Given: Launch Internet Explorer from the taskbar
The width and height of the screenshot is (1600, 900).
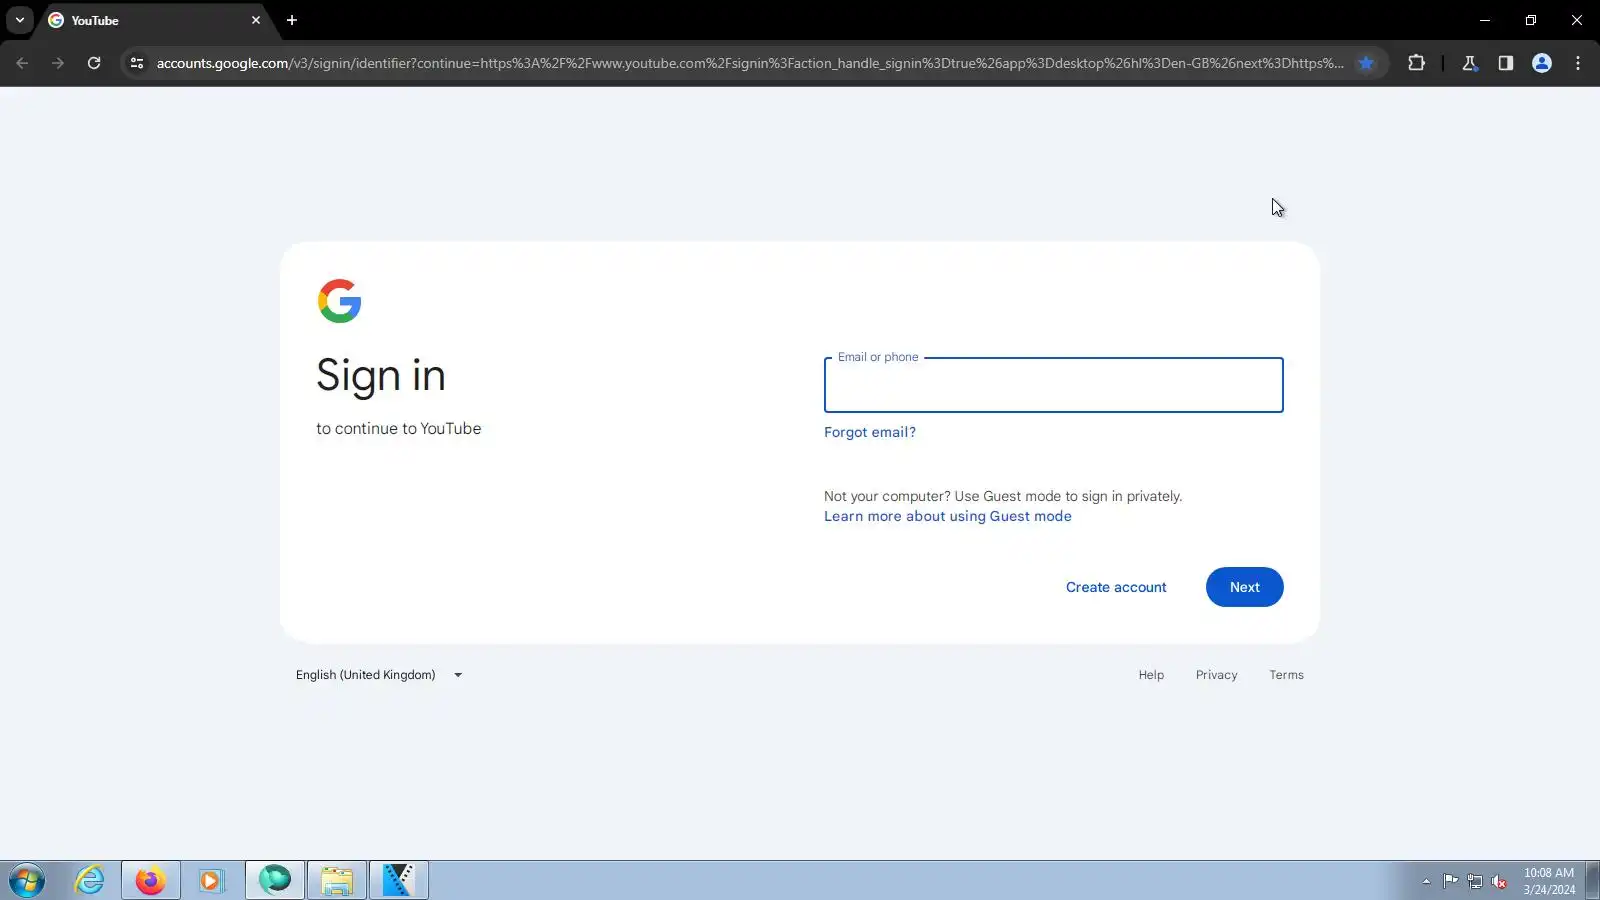Looking at the screenshot, I should (x=90, y=880).
